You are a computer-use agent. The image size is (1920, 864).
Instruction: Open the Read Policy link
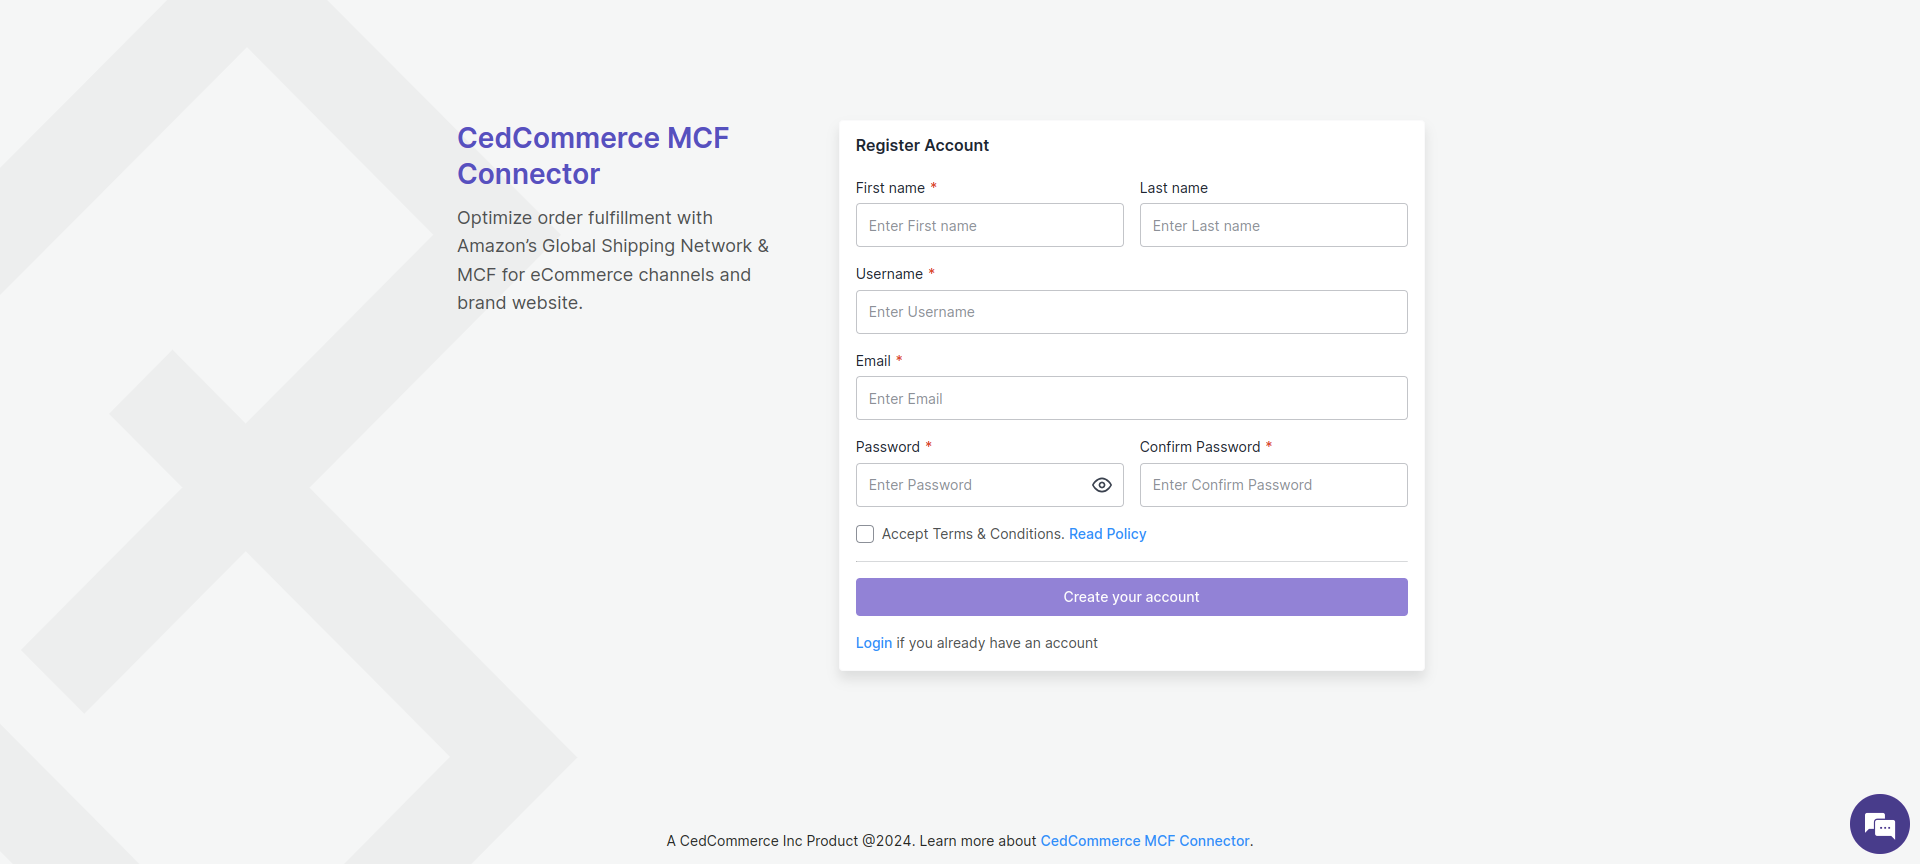[x=1107, y=534]
